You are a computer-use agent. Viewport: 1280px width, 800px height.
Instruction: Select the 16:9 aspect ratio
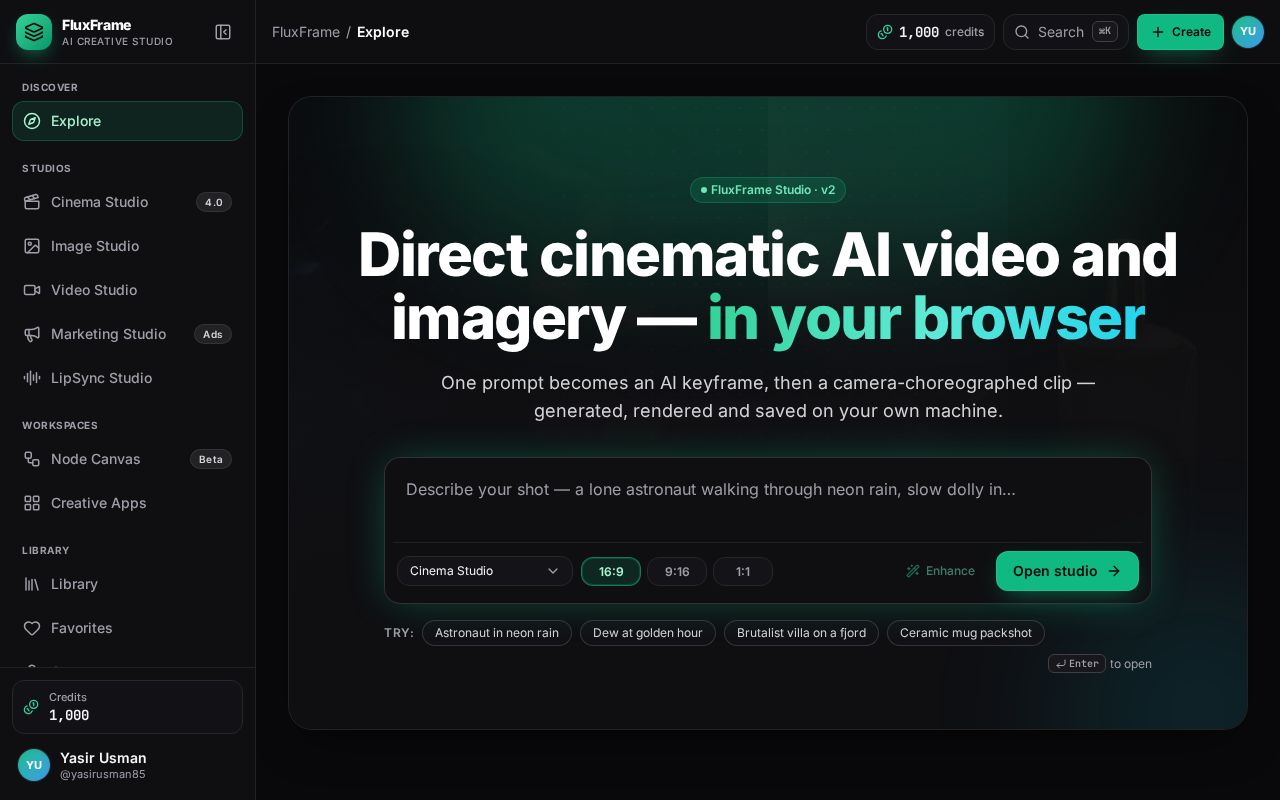611,572
